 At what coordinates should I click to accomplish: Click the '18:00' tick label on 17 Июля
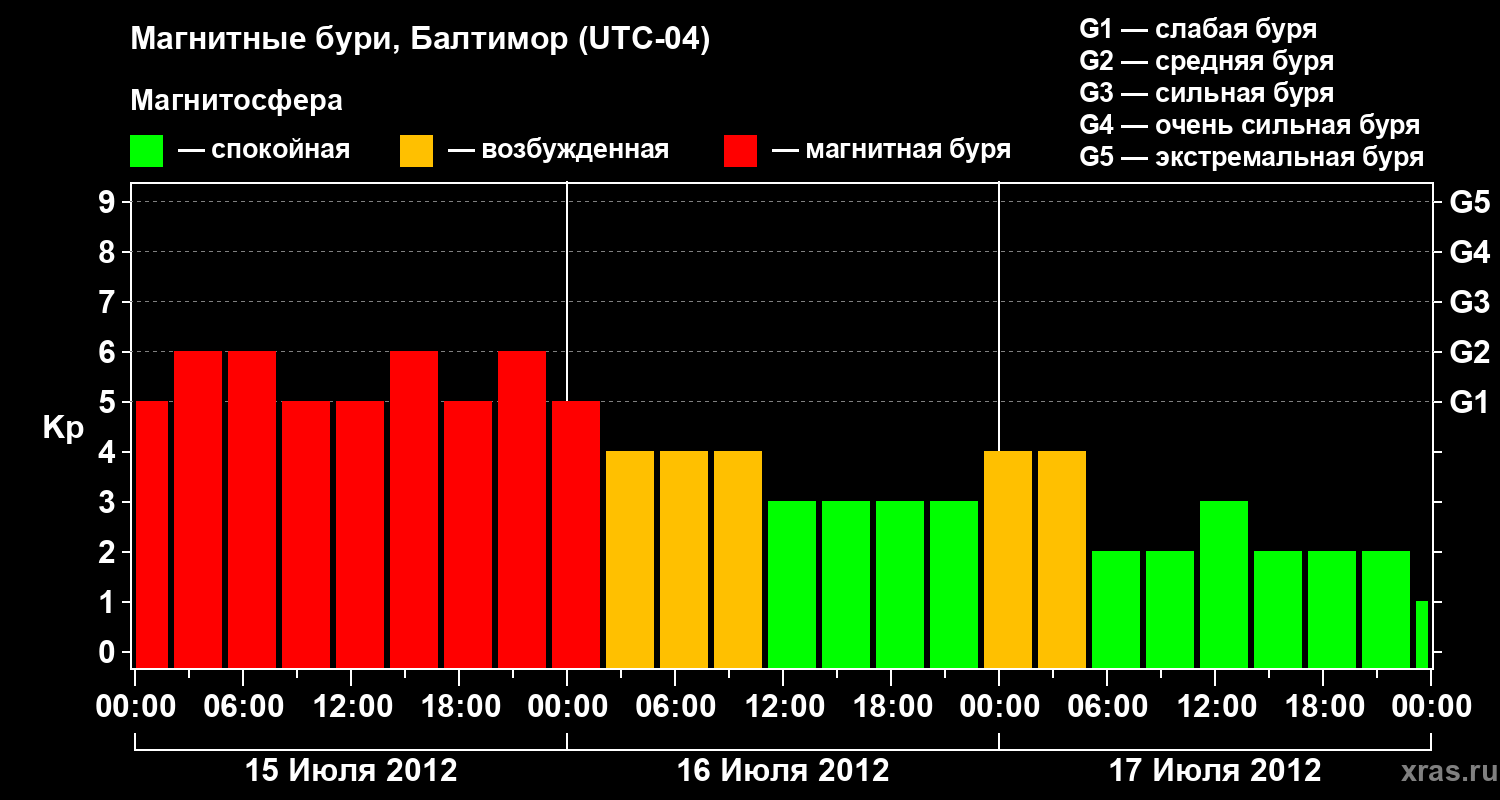1323,707
